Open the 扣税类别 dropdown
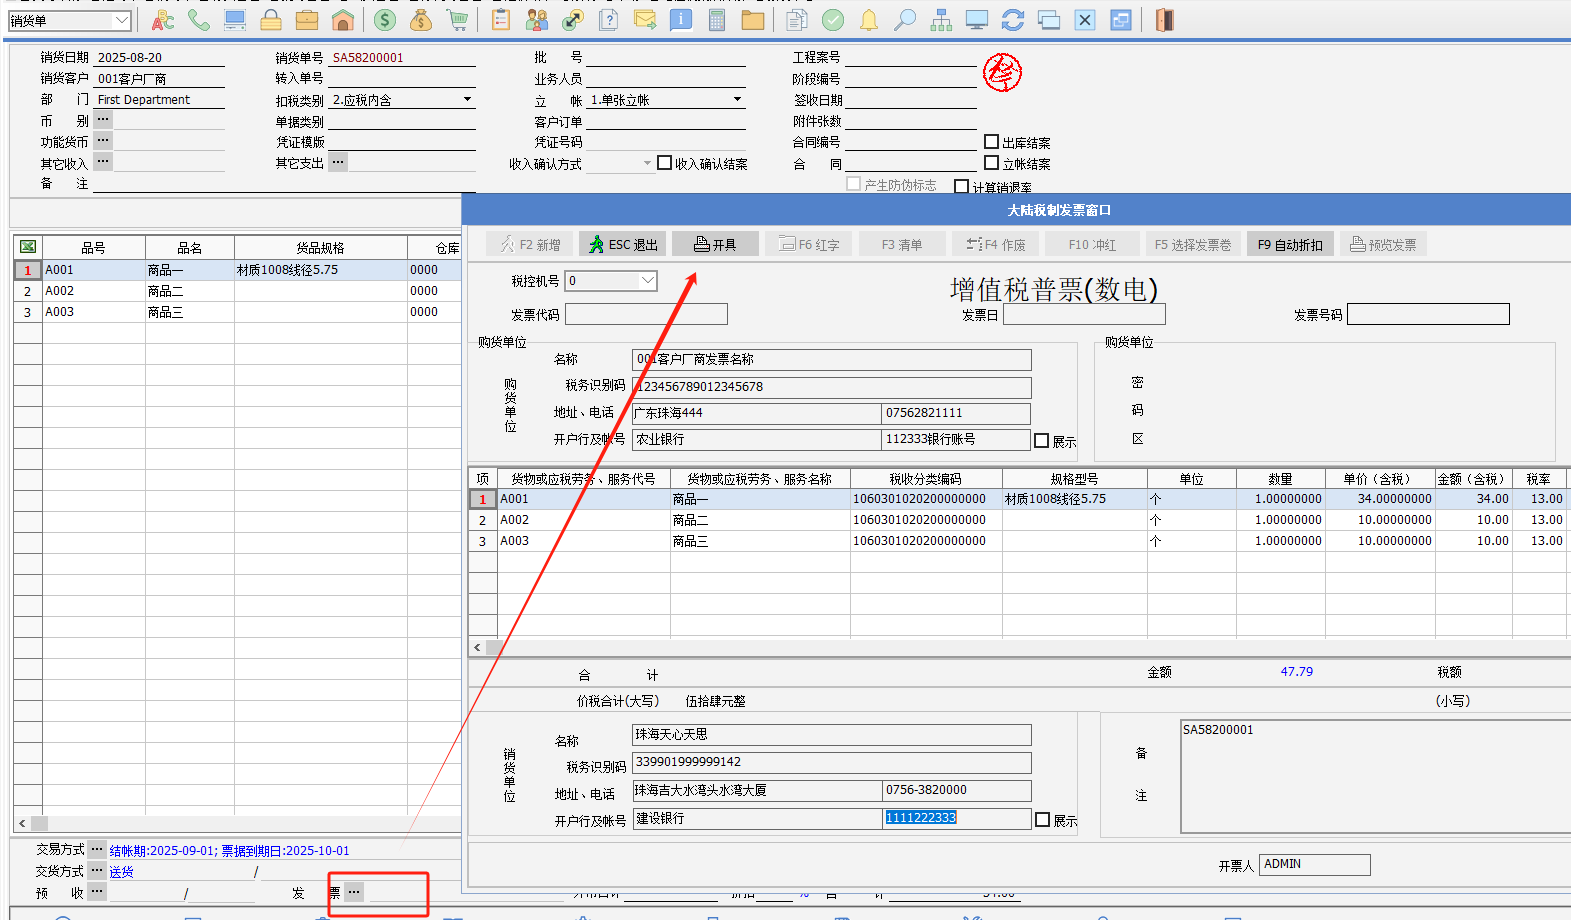The width and height of the screenshot is (1571, 920). tap(467, 100)
